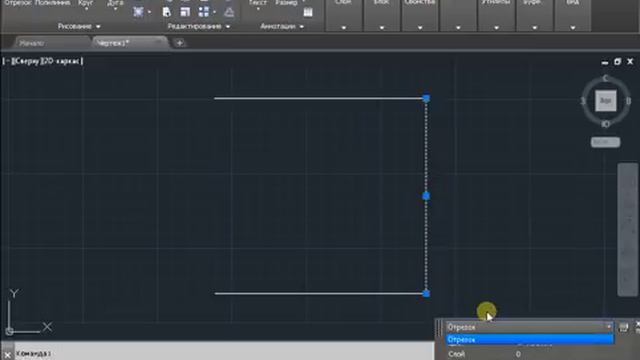
Task: Click the Ю south label on ViewCube compass
Action: pyautogui.click(x=605, y=124)
